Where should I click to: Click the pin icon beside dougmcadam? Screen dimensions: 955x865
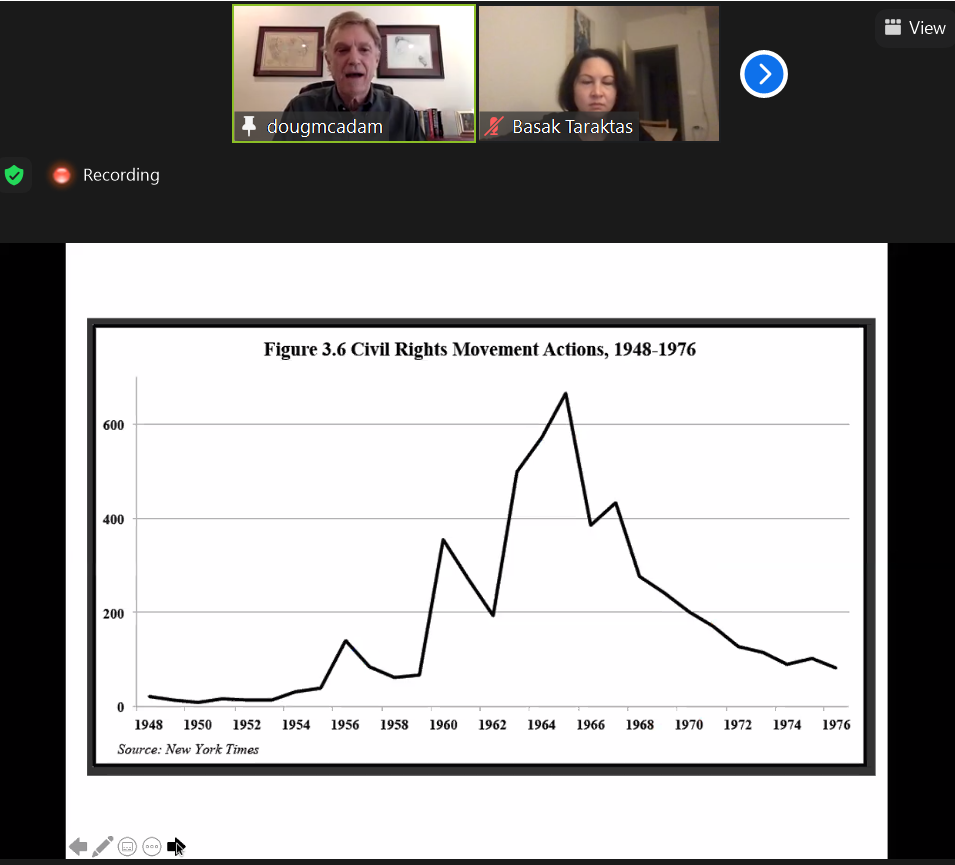point(250,127)
